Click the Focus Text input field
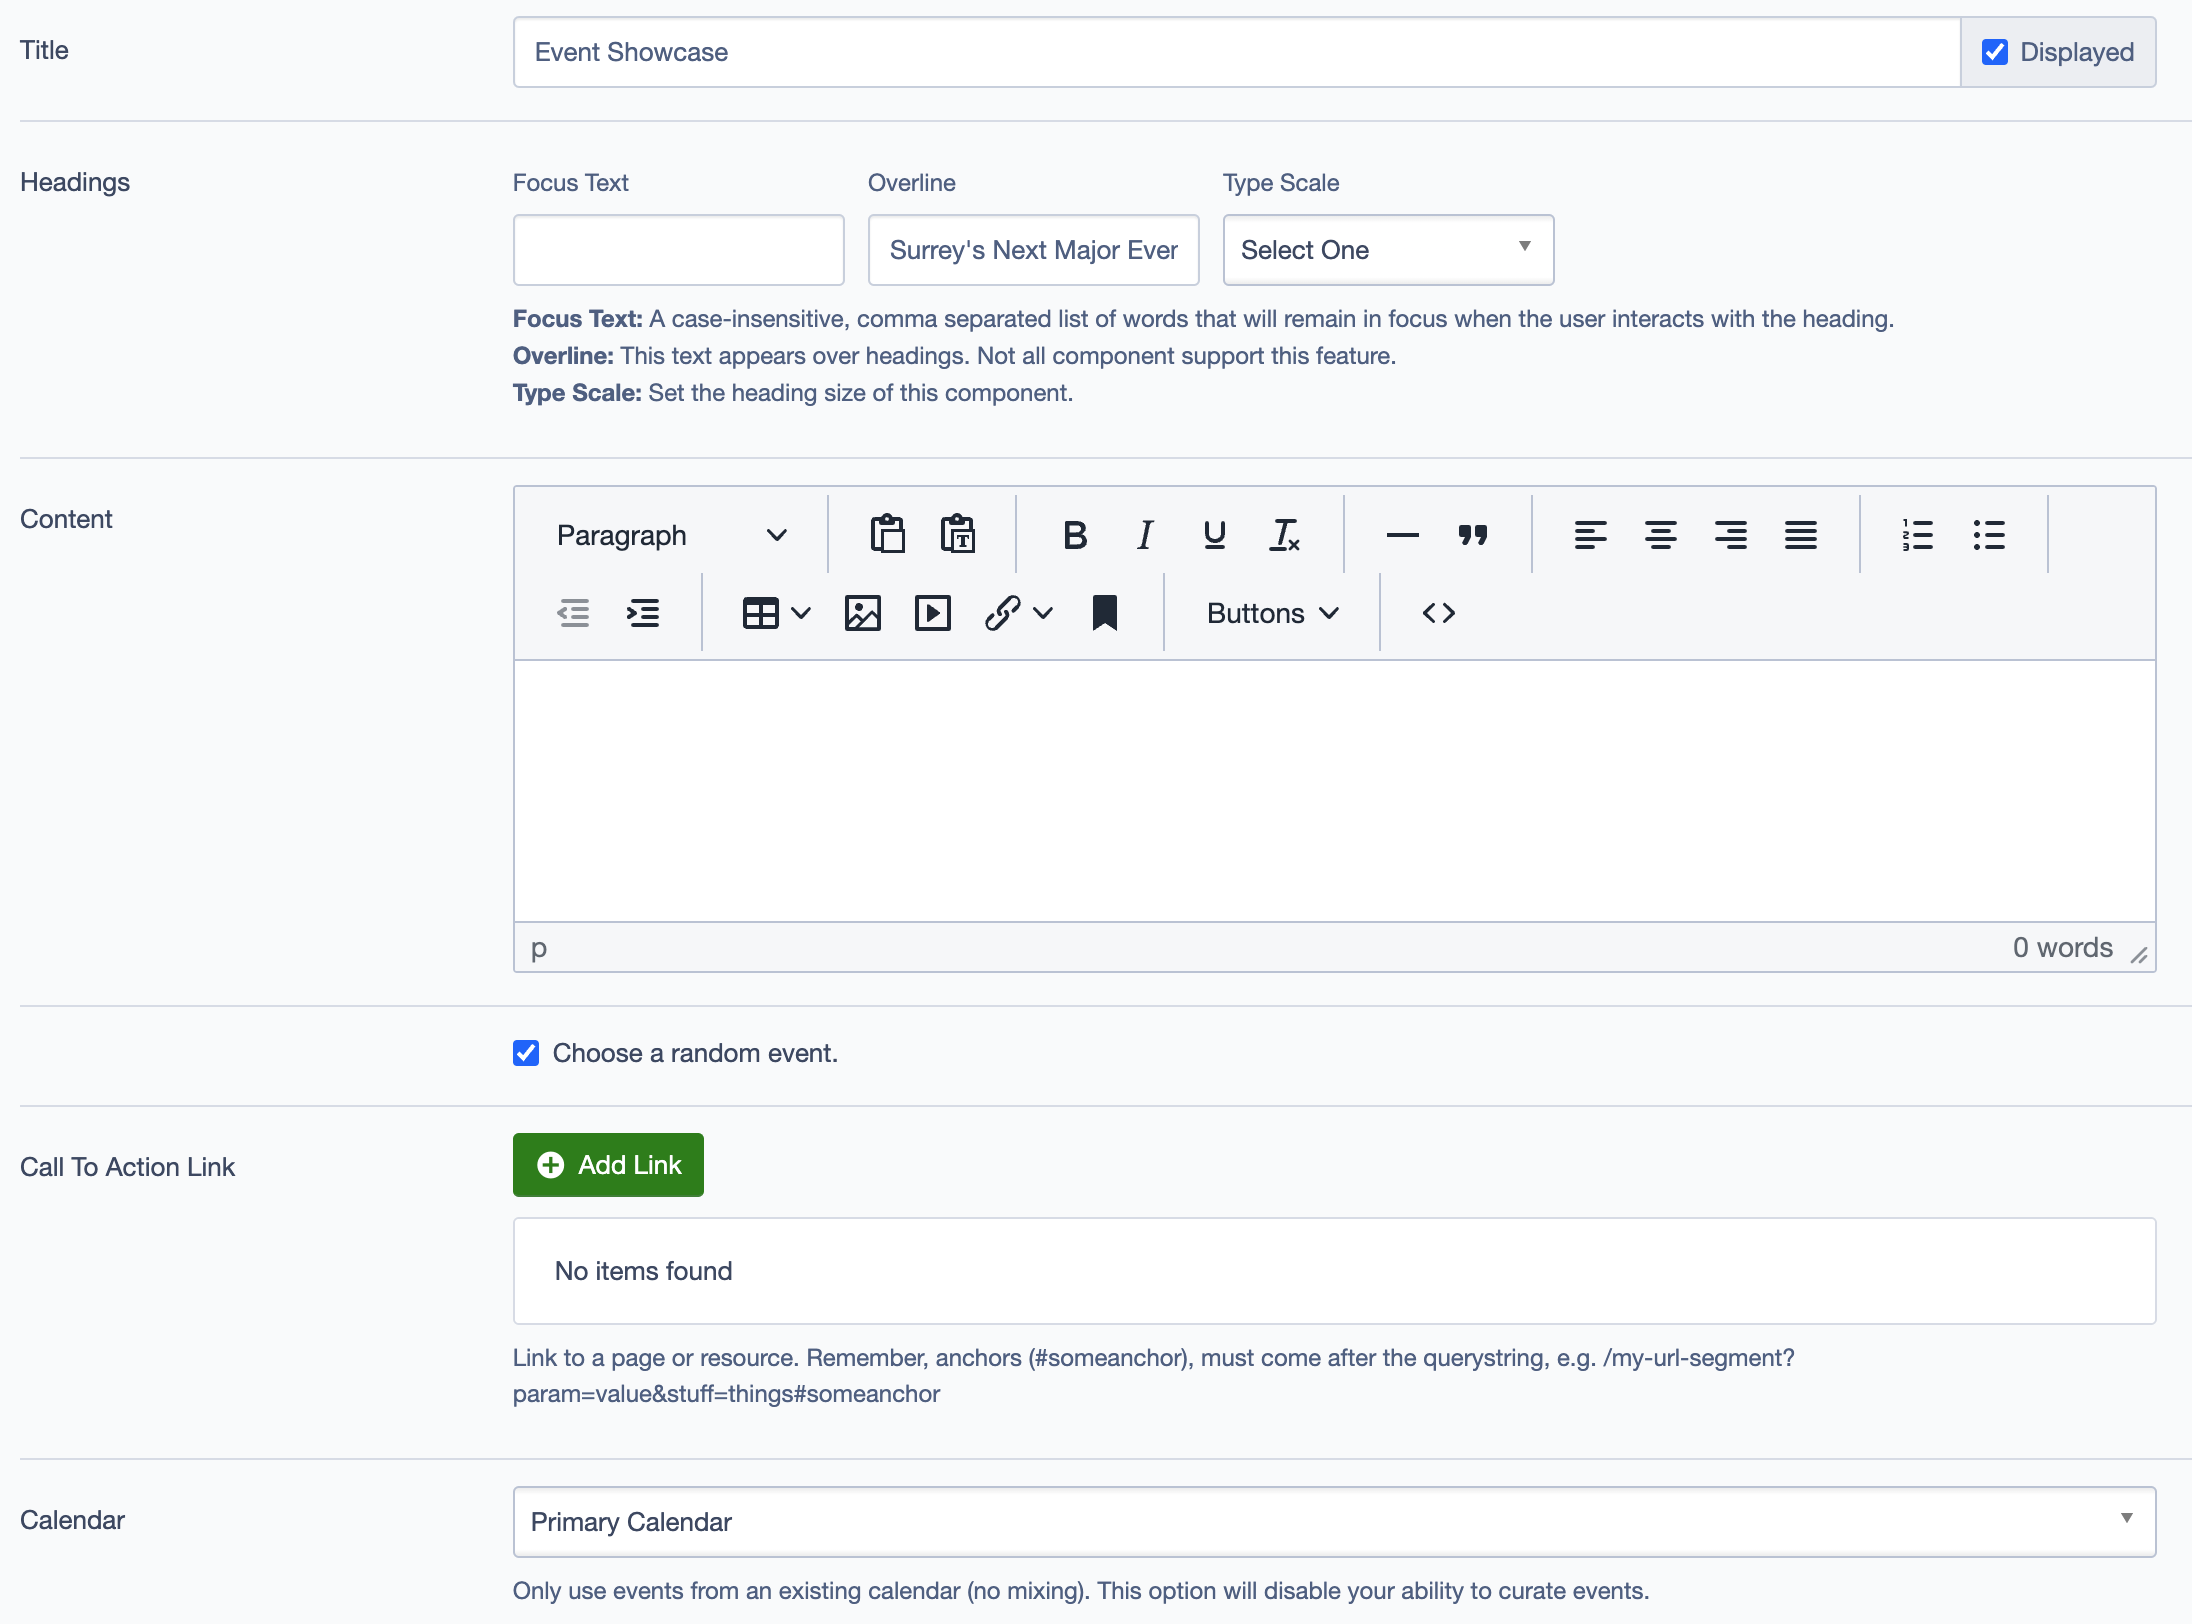 point(678,250)
